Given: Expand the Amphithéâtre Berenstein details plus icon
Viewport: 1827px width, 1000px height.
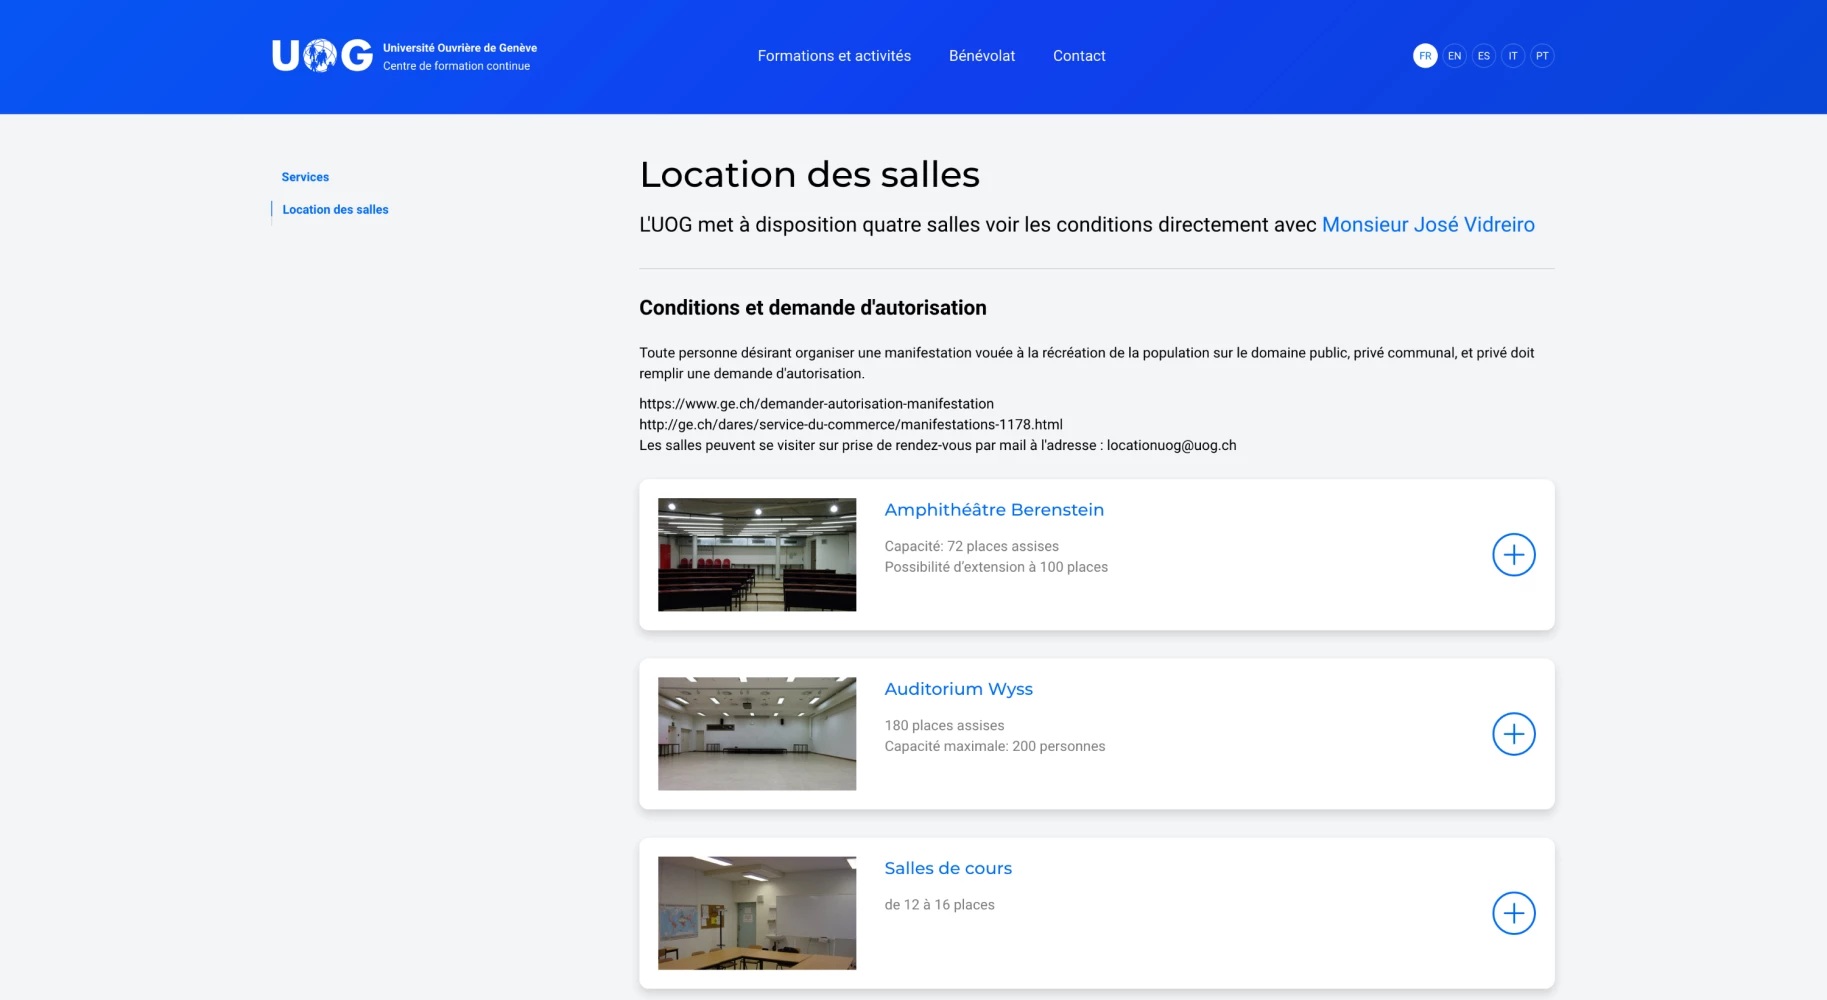Looking at the screenshot, I should [1513, 555].
